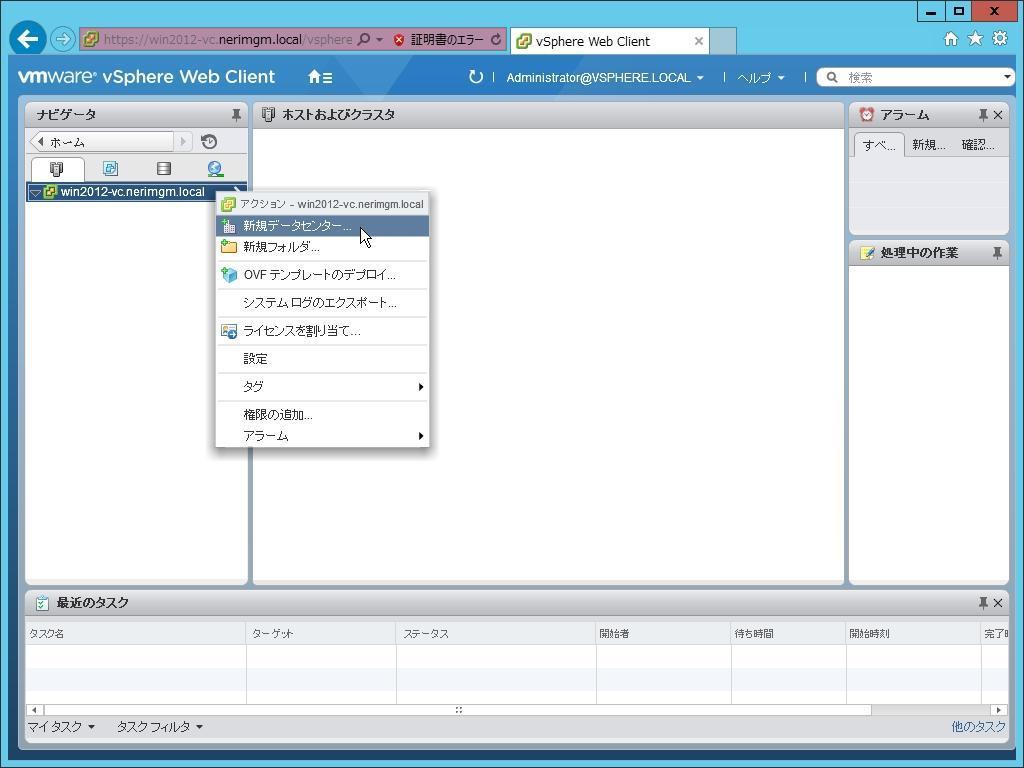Sort by the ターゲット column header
Viewport: 1024px width, 768px height.
coord(321,633)
